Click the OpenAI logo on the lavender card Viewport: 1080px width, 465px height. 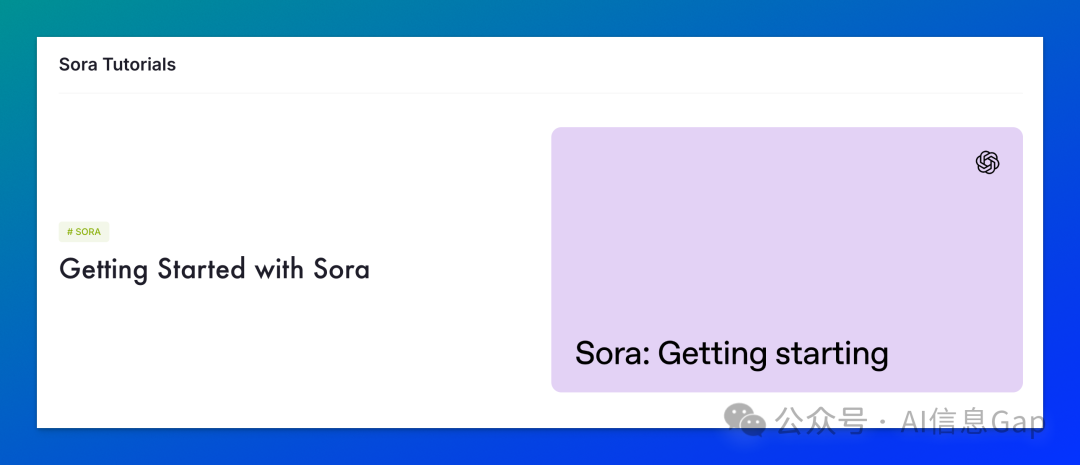[987, 163]
